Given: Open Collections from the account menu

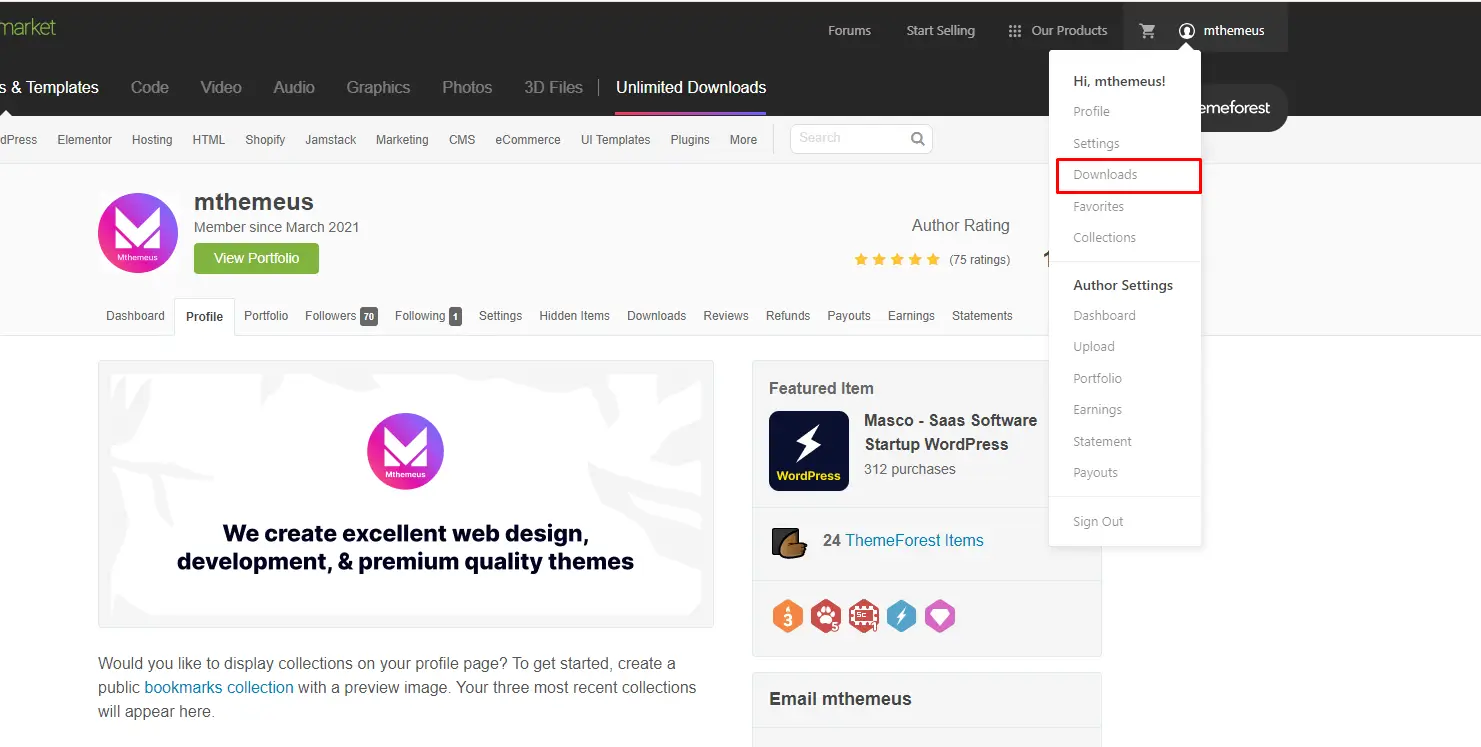Looking at the screenshot, I should tap(1104, 238).
